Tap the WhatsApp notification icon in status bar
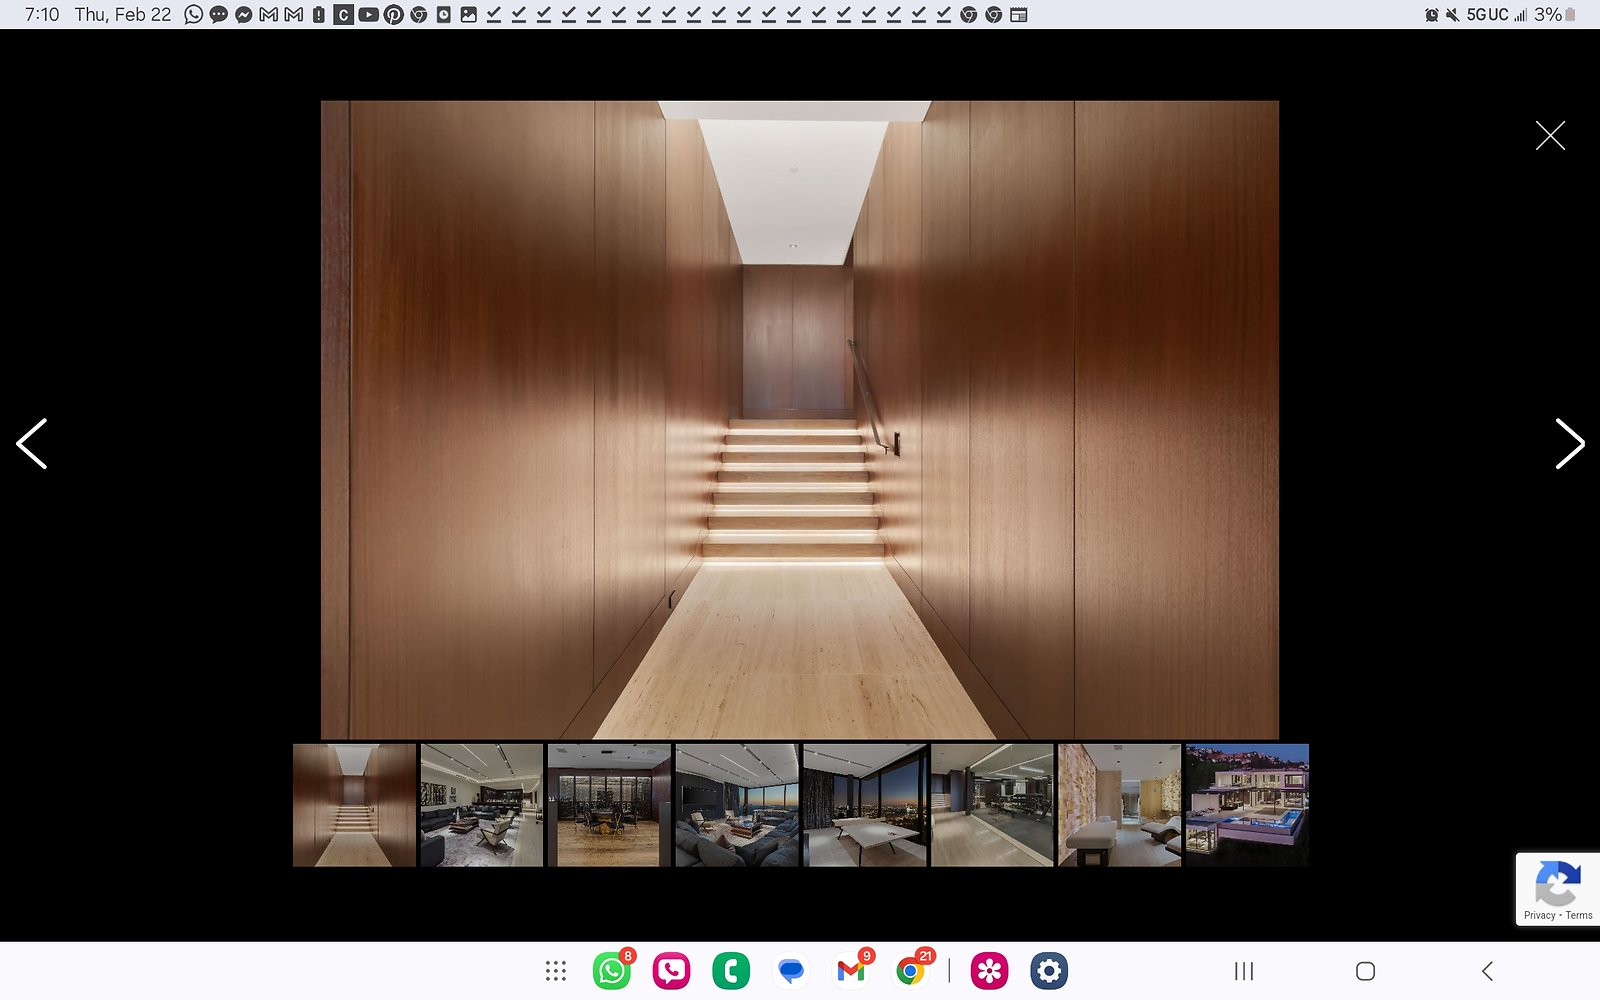The image size is (1600, 1000). click(x=194, y=15)
